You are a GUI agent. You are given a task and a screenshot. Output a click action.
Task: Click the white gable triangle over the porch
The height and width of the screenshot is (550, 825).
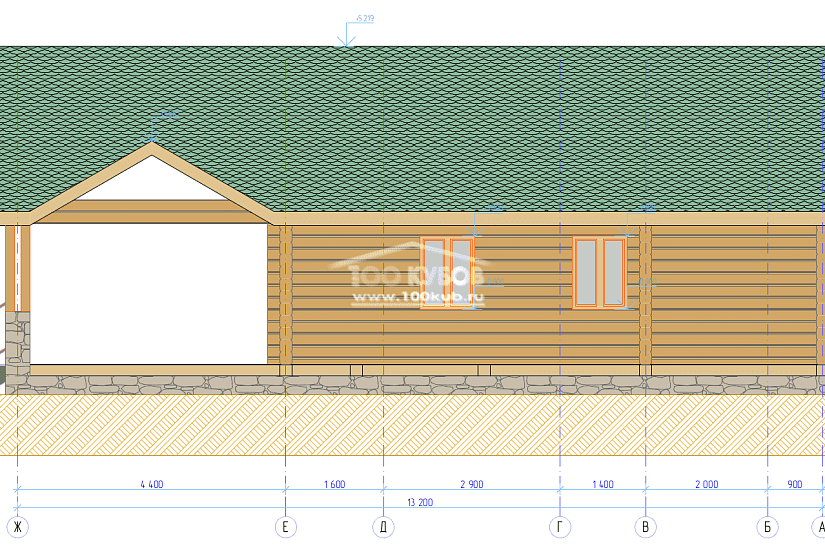[x=151, y=179]
